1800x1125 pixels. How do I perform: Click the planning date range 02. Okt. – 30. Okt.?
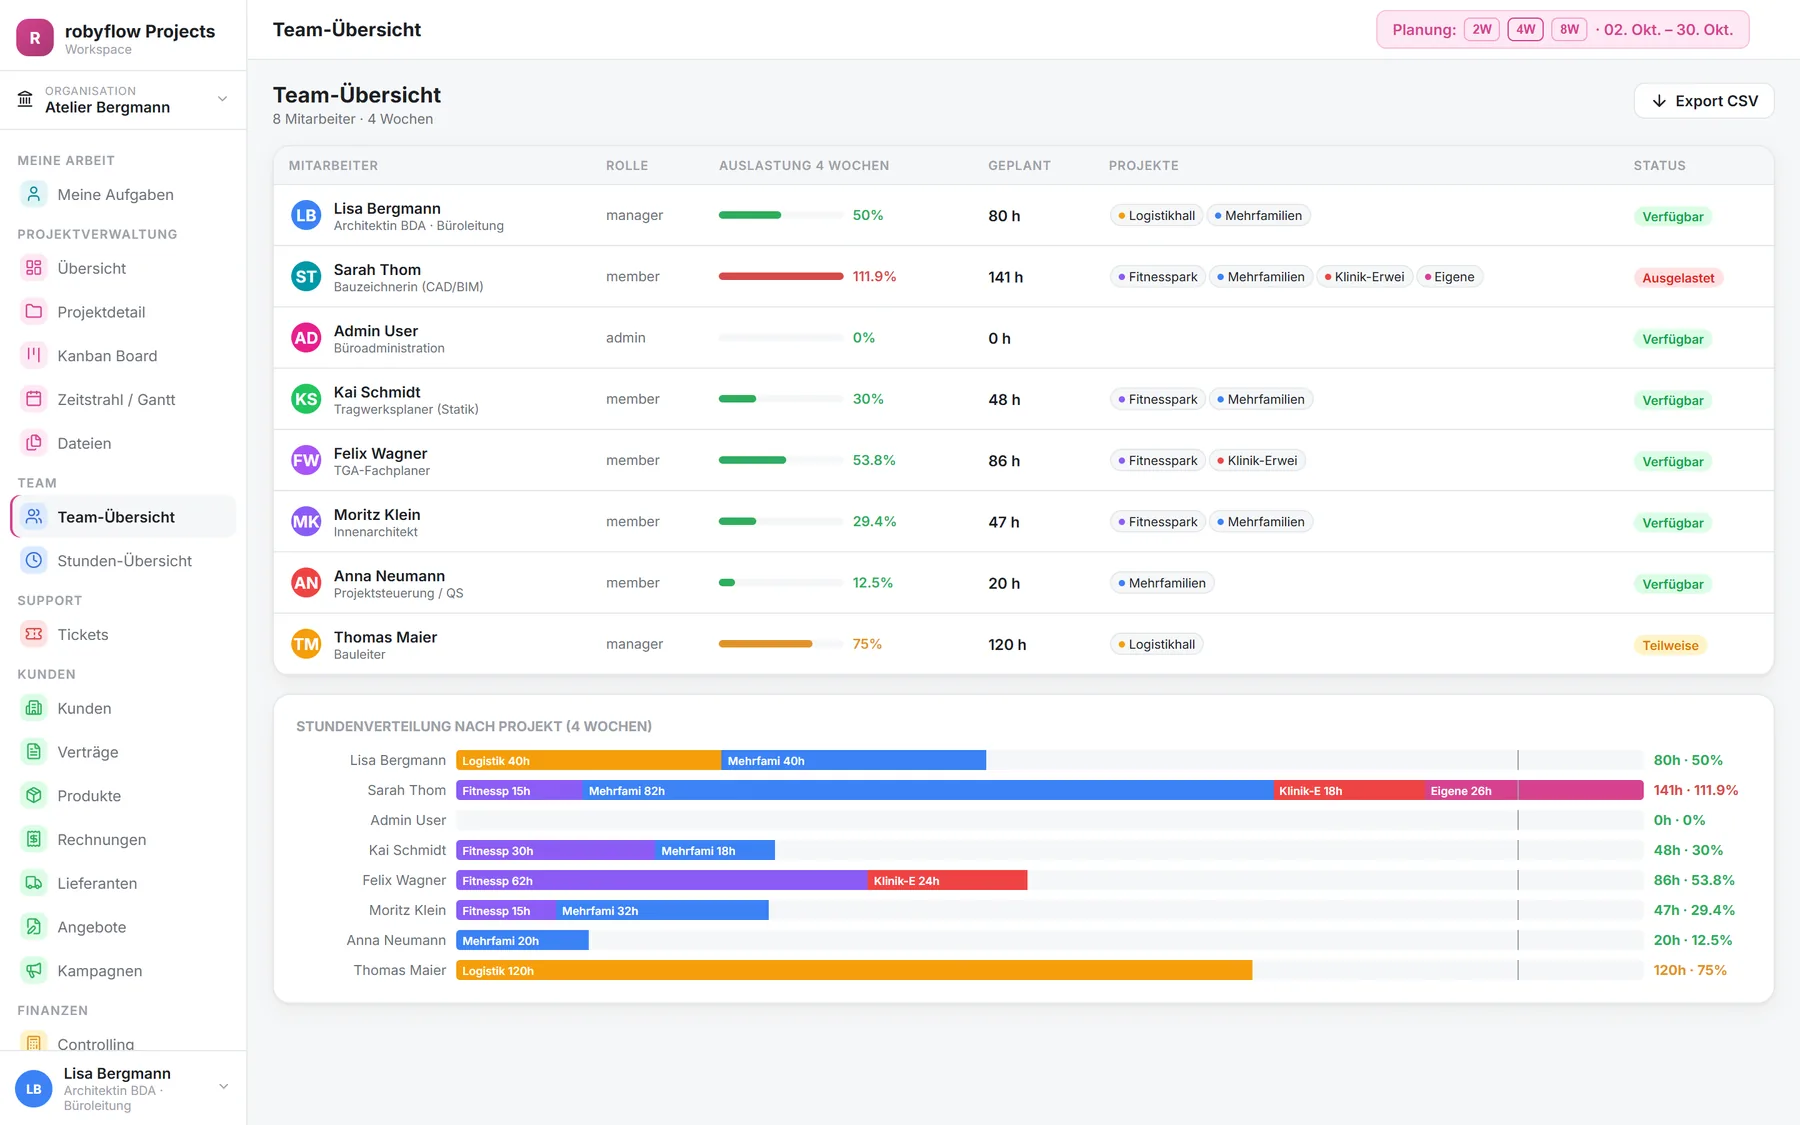click(1668, 30)
